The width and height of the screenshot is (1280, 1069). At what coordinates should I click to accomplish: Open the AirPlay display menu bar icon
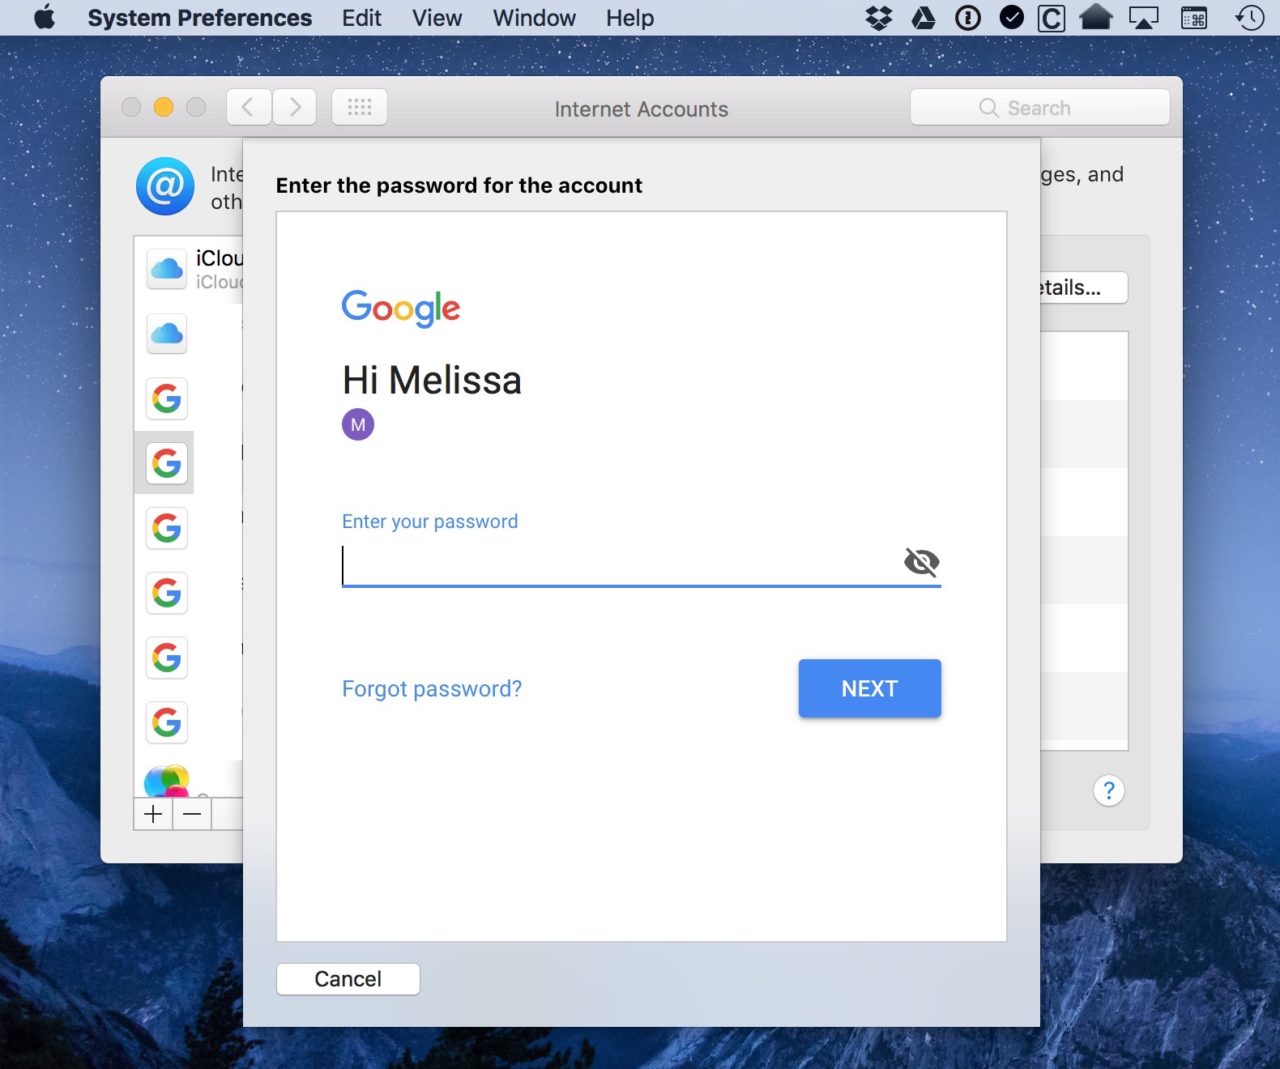coord(1144,18)
